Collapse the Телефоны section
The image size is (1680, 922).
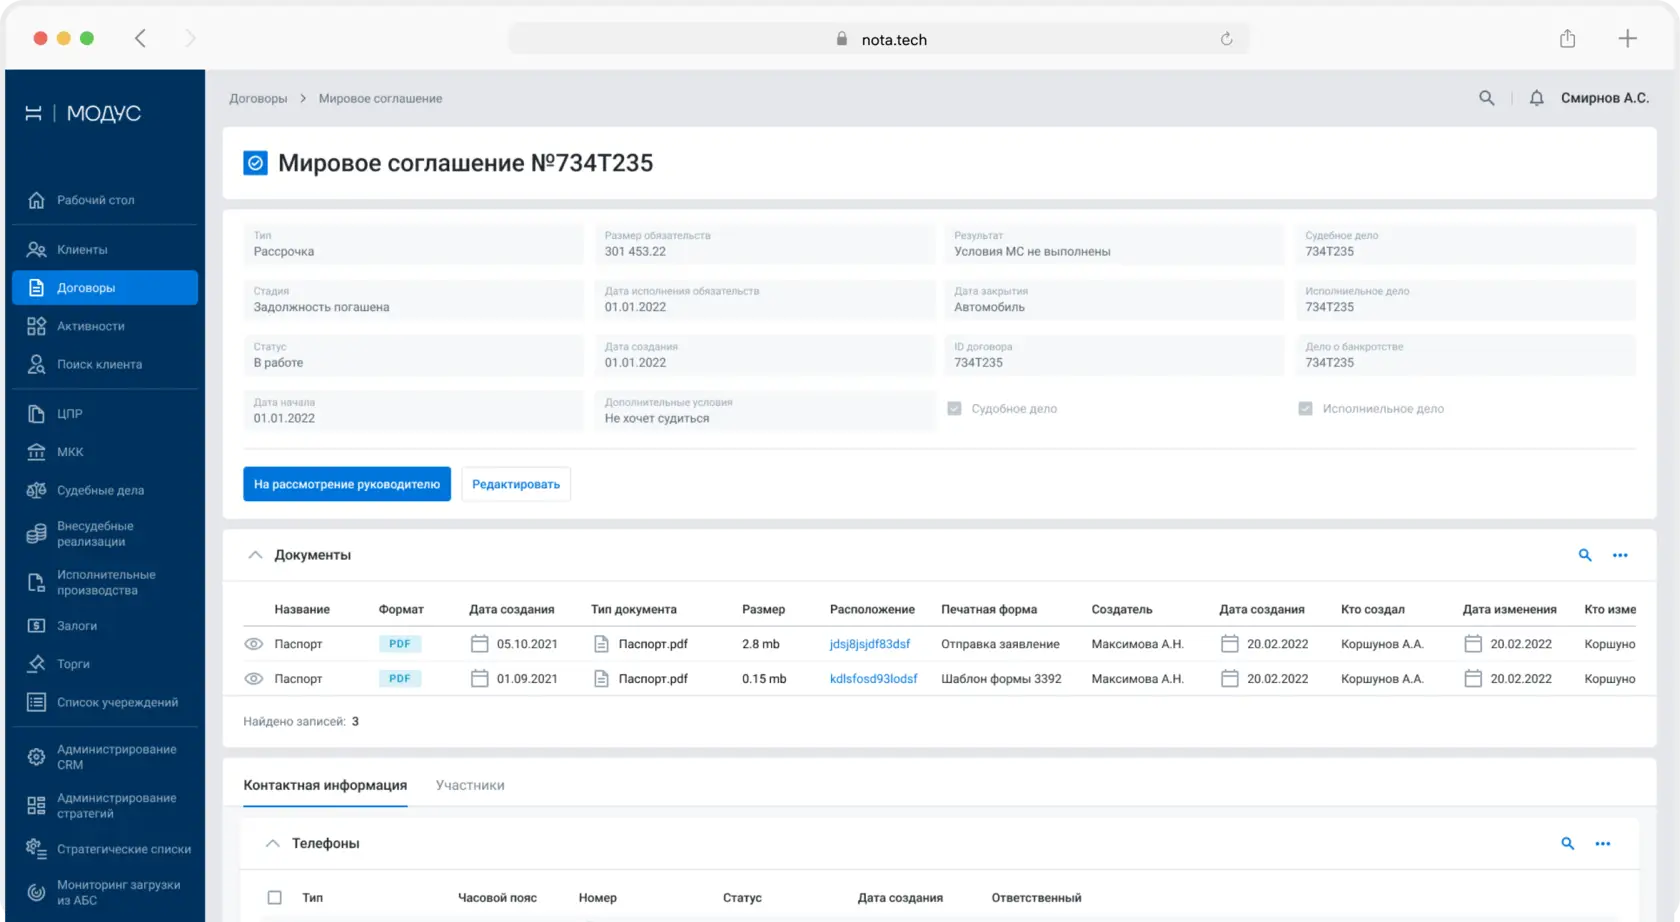coord(272,844)
